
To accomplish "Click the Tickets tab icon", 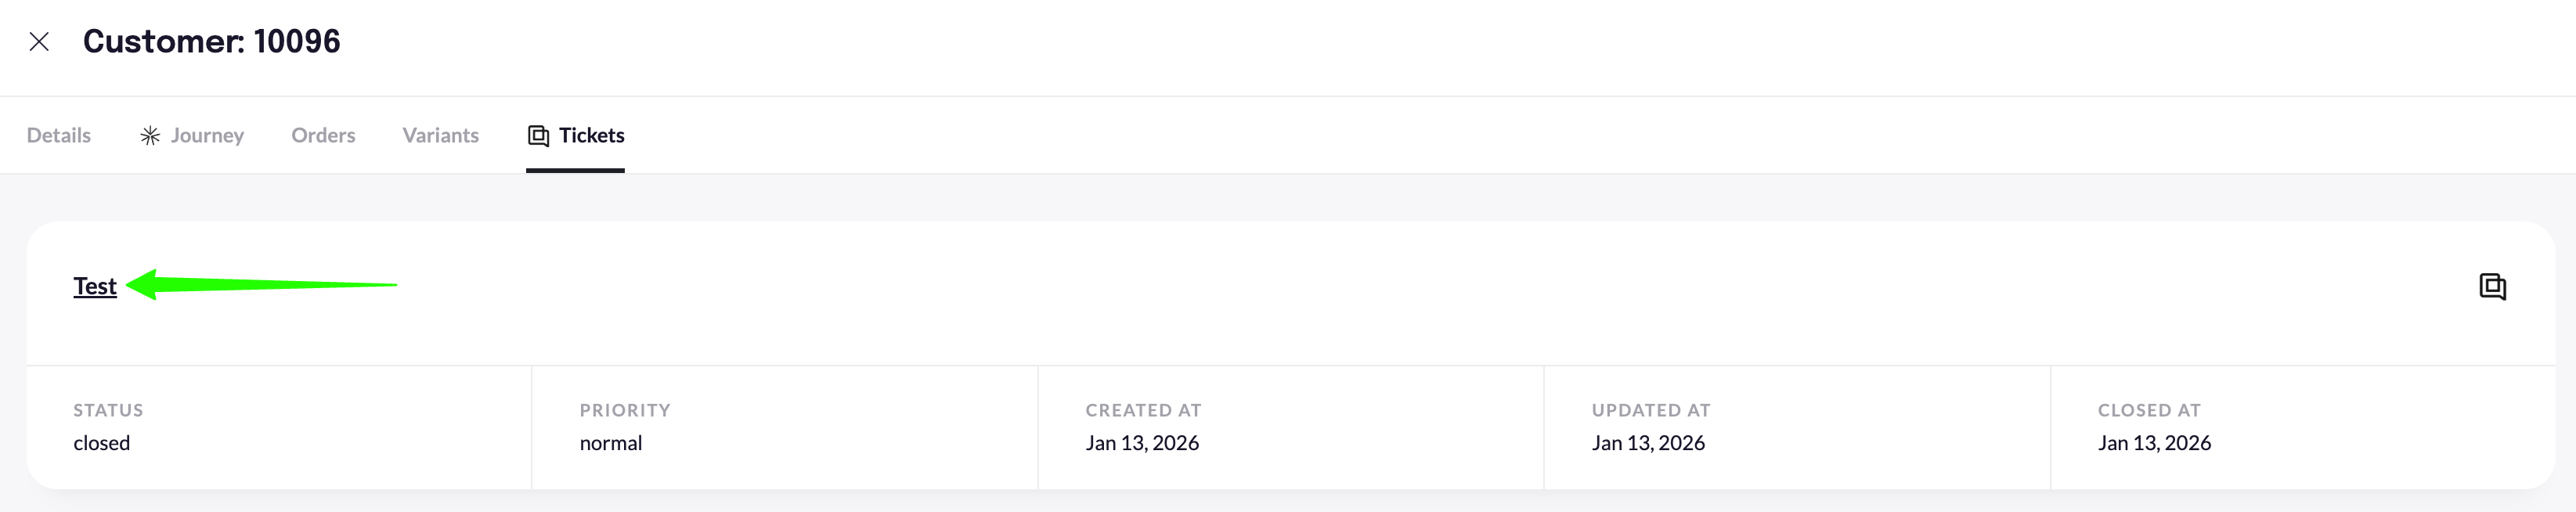I will click(x=538, y=136).
